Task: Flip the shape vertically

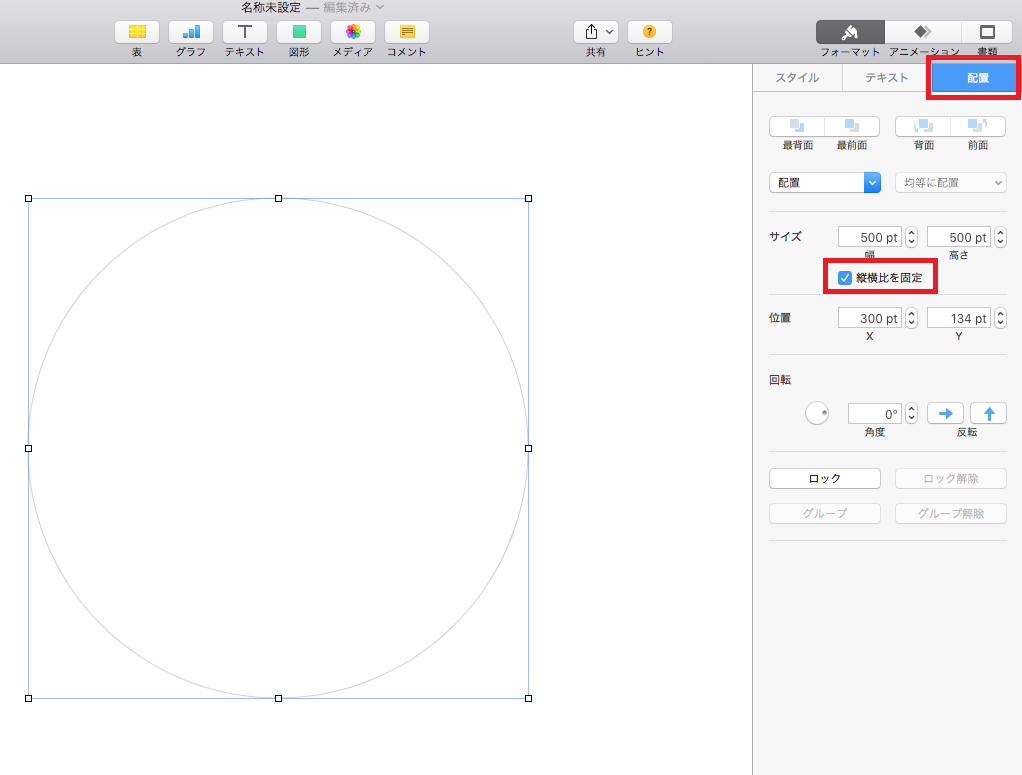Action: 989,413
